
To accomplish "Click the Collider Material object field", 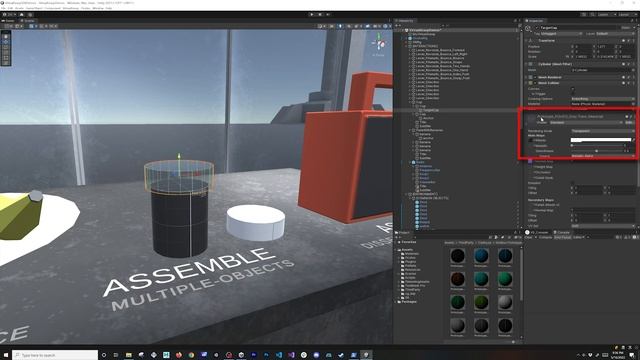I will (x=603, y=104).
